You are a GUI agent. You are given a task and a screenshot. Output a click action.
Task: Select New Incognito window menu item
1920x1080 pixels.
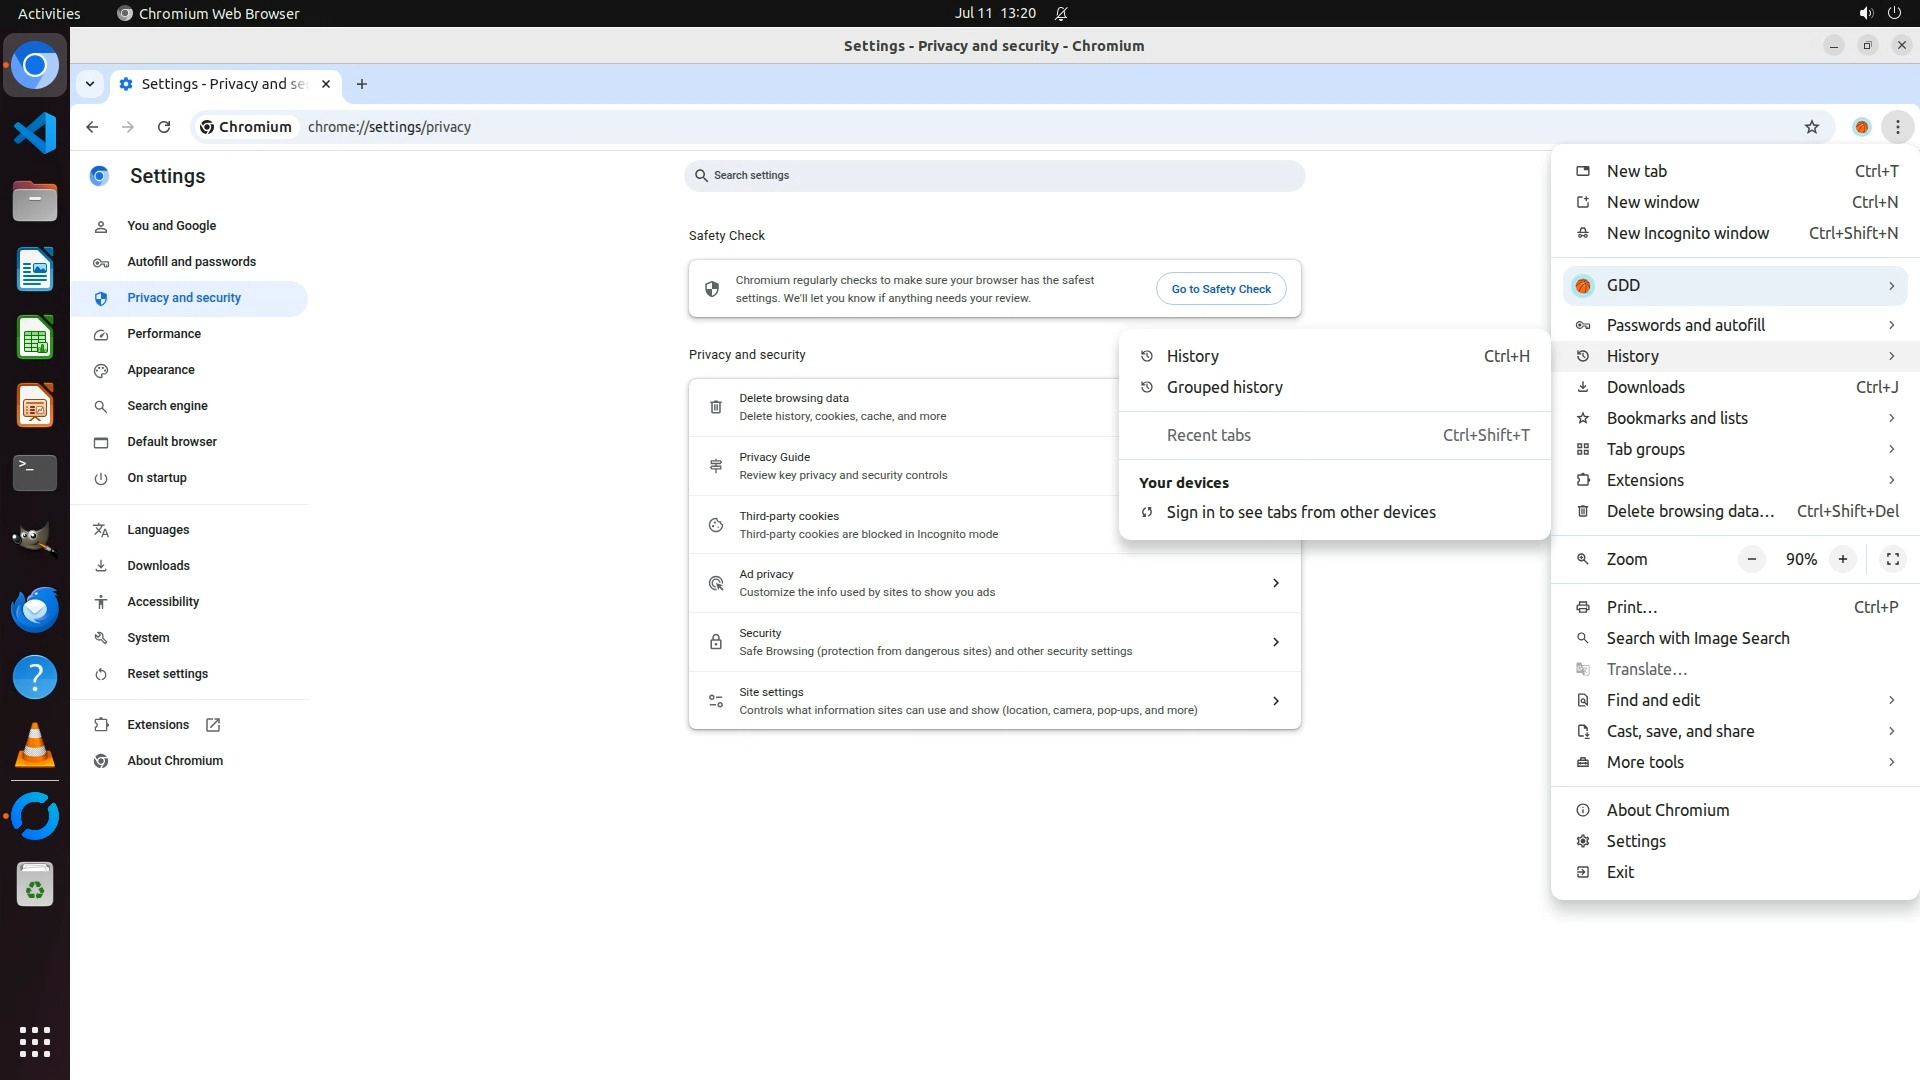1687,233
